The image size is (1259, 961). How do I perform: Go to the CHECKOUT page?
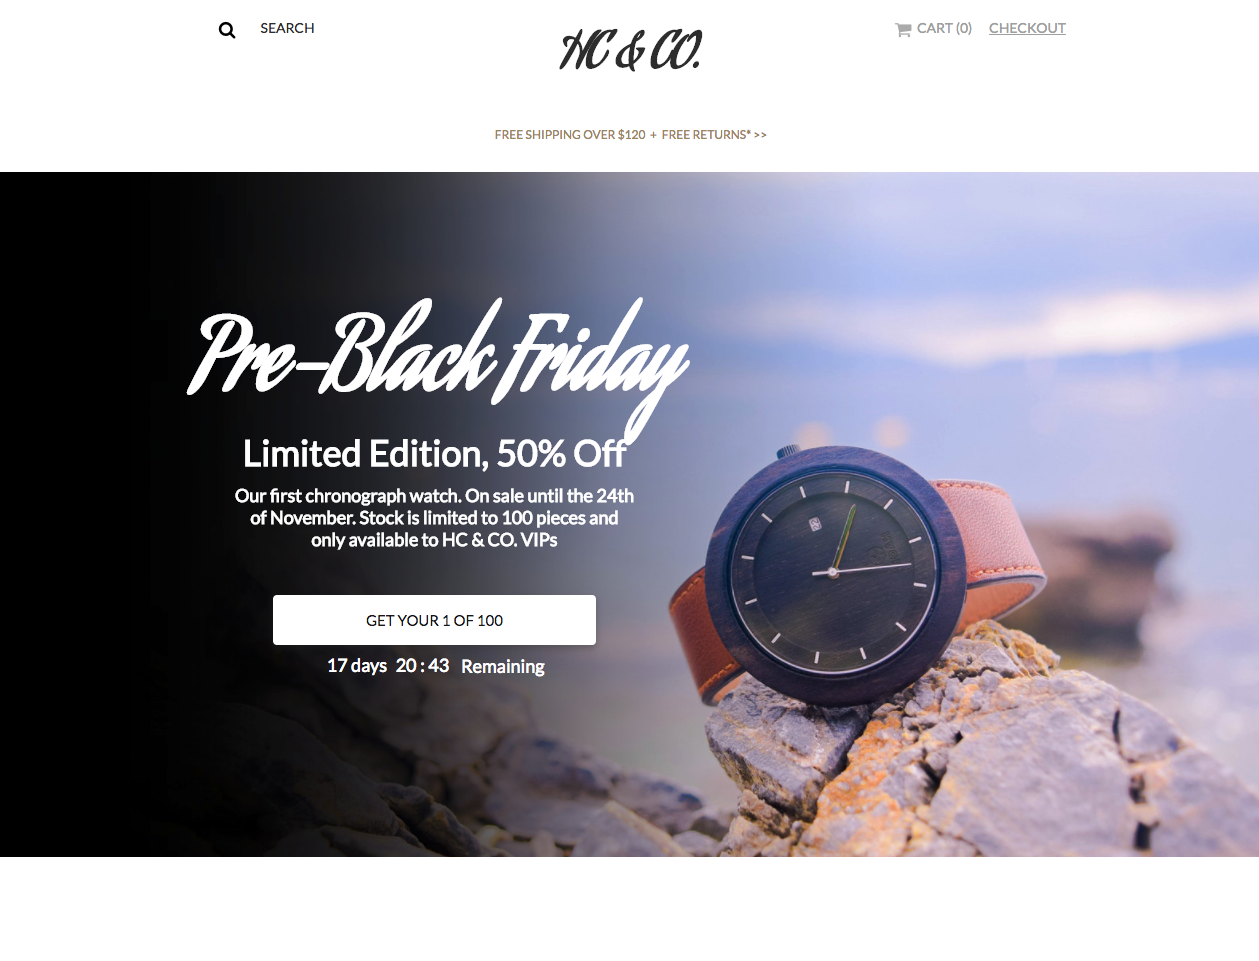tap(1027, 28)
